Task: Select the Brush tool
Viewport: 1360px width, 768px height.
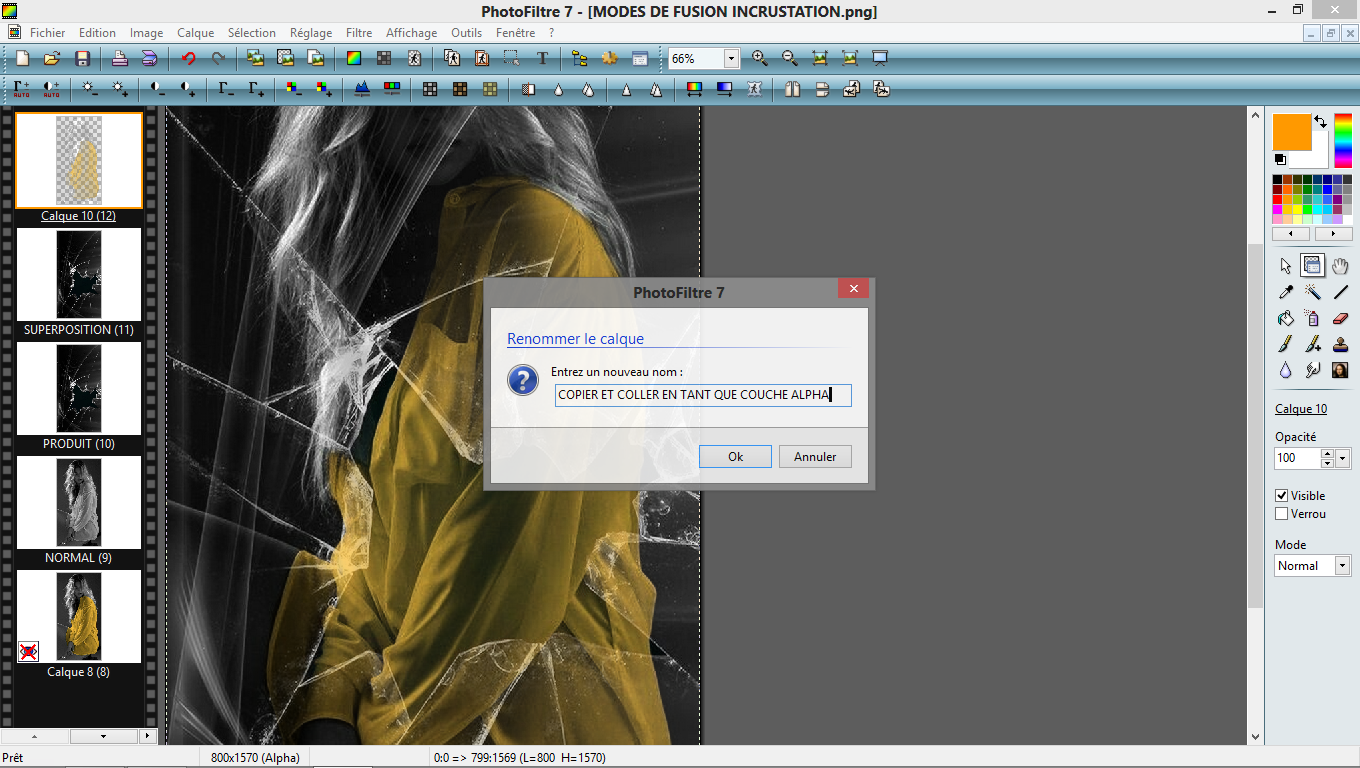Action: (1286, 344)
